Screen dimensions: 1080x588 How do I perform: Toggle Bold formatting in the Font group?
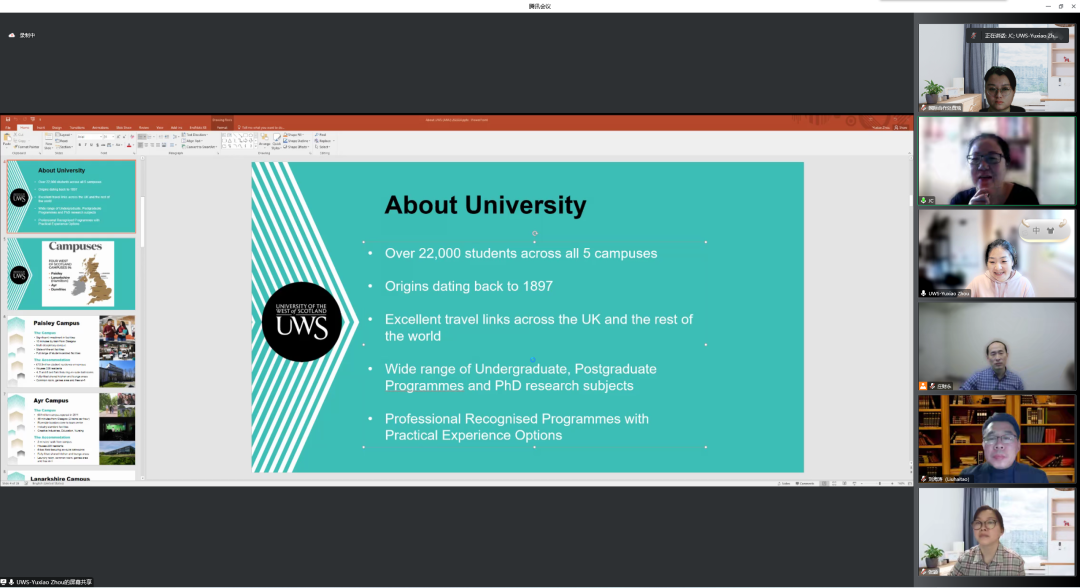80,145
